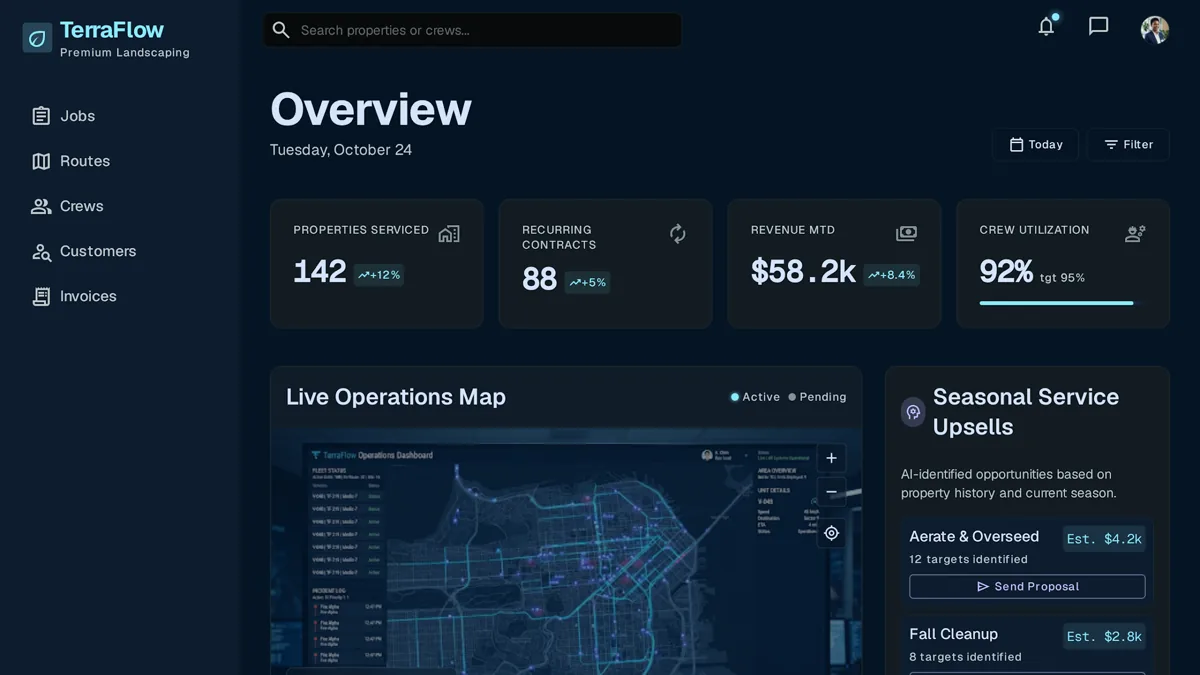Zoom in on the operations map
The height and width of the screenshot is (675, 1200).
(x=831, y=458)
